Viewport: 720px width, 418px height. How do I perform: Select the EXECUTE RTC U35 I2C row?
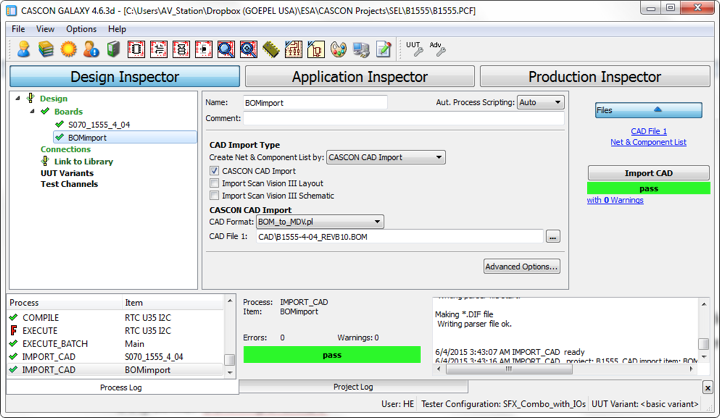pyautogui.click(x=116, y=331)
